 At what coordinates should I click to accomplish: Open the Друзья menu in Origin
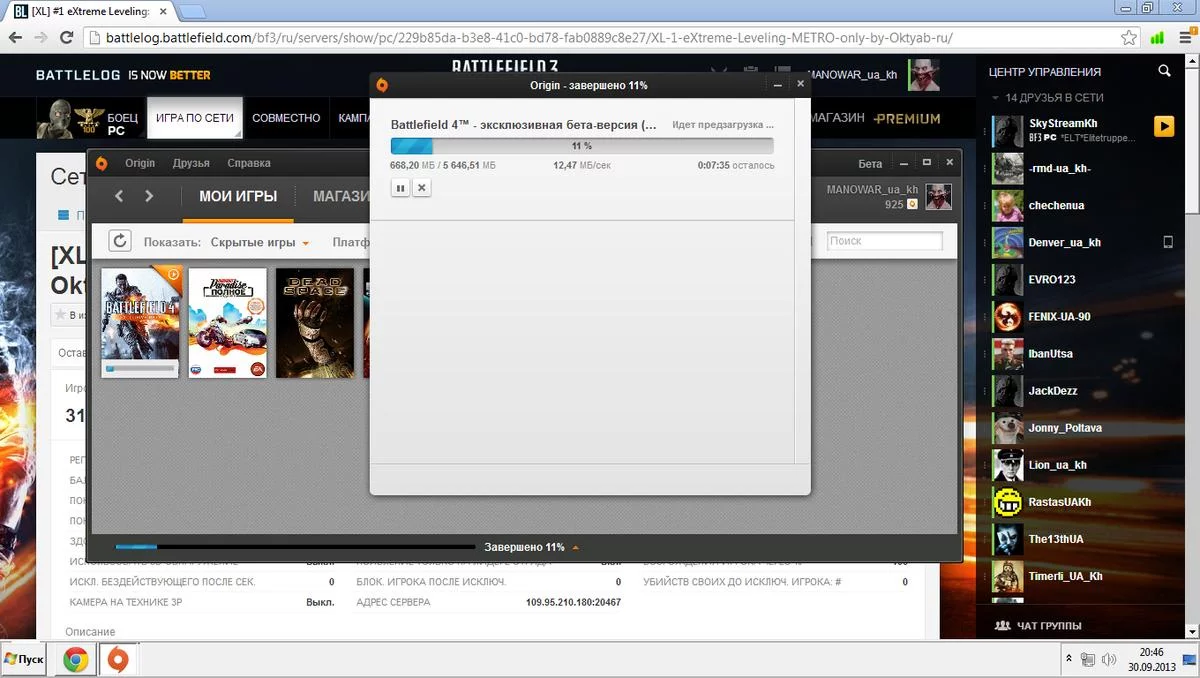click(191, 163)
